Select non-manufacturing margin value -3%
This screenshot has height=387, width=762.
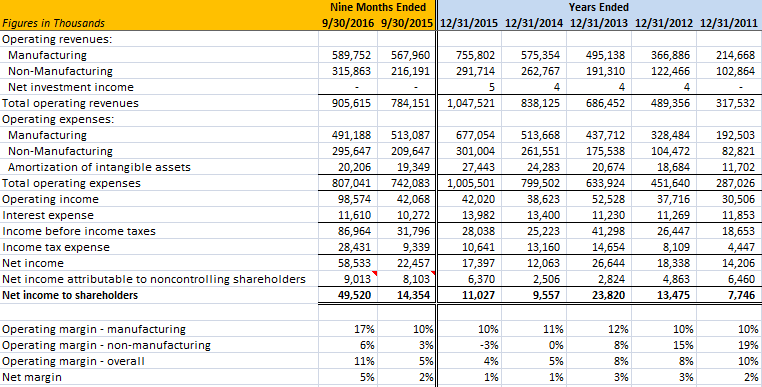490,345
